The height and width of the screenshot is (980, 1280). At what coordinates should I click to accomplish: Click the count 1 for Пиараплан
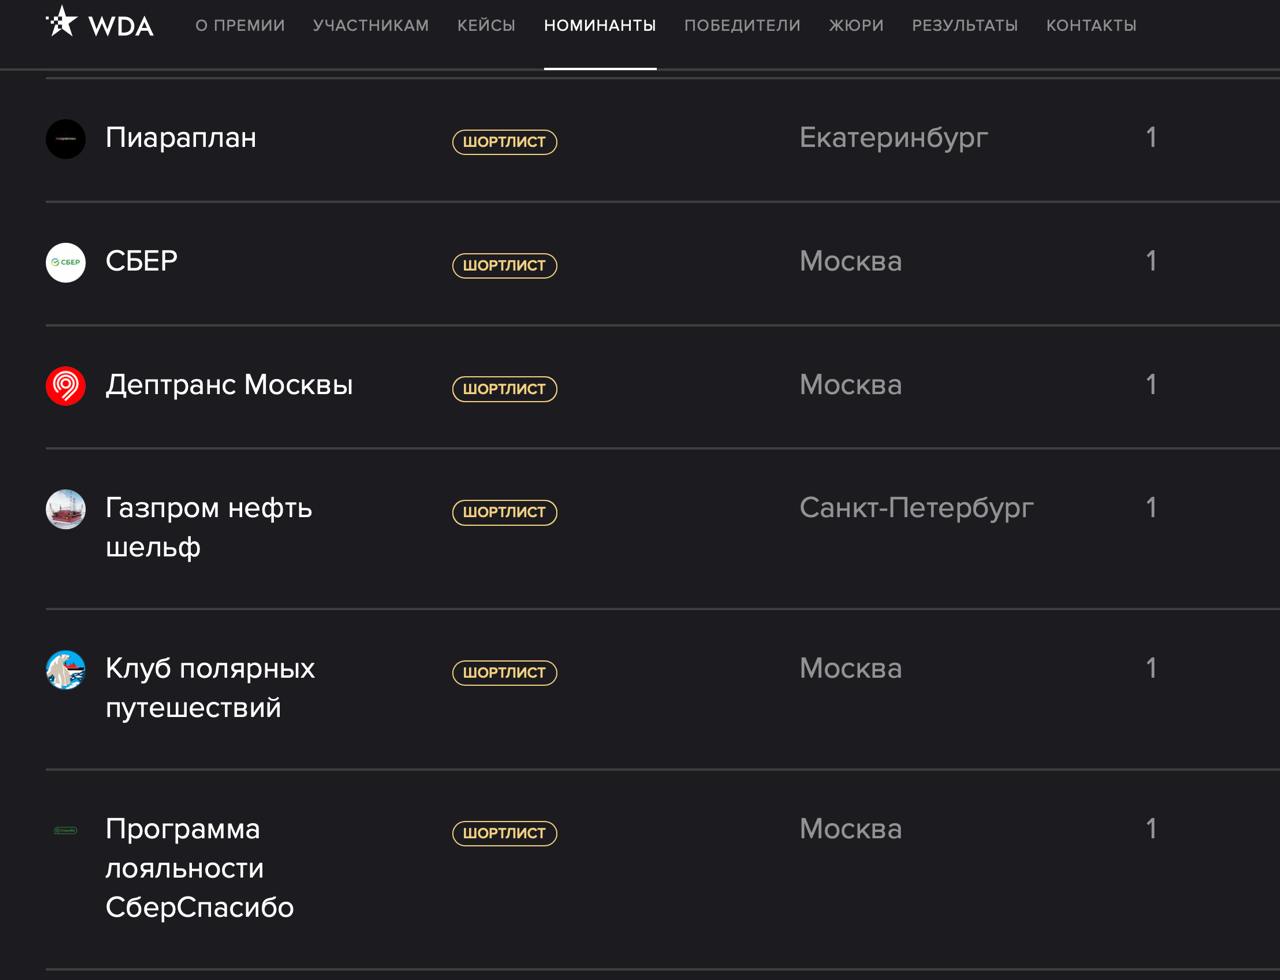(1151, 138)
